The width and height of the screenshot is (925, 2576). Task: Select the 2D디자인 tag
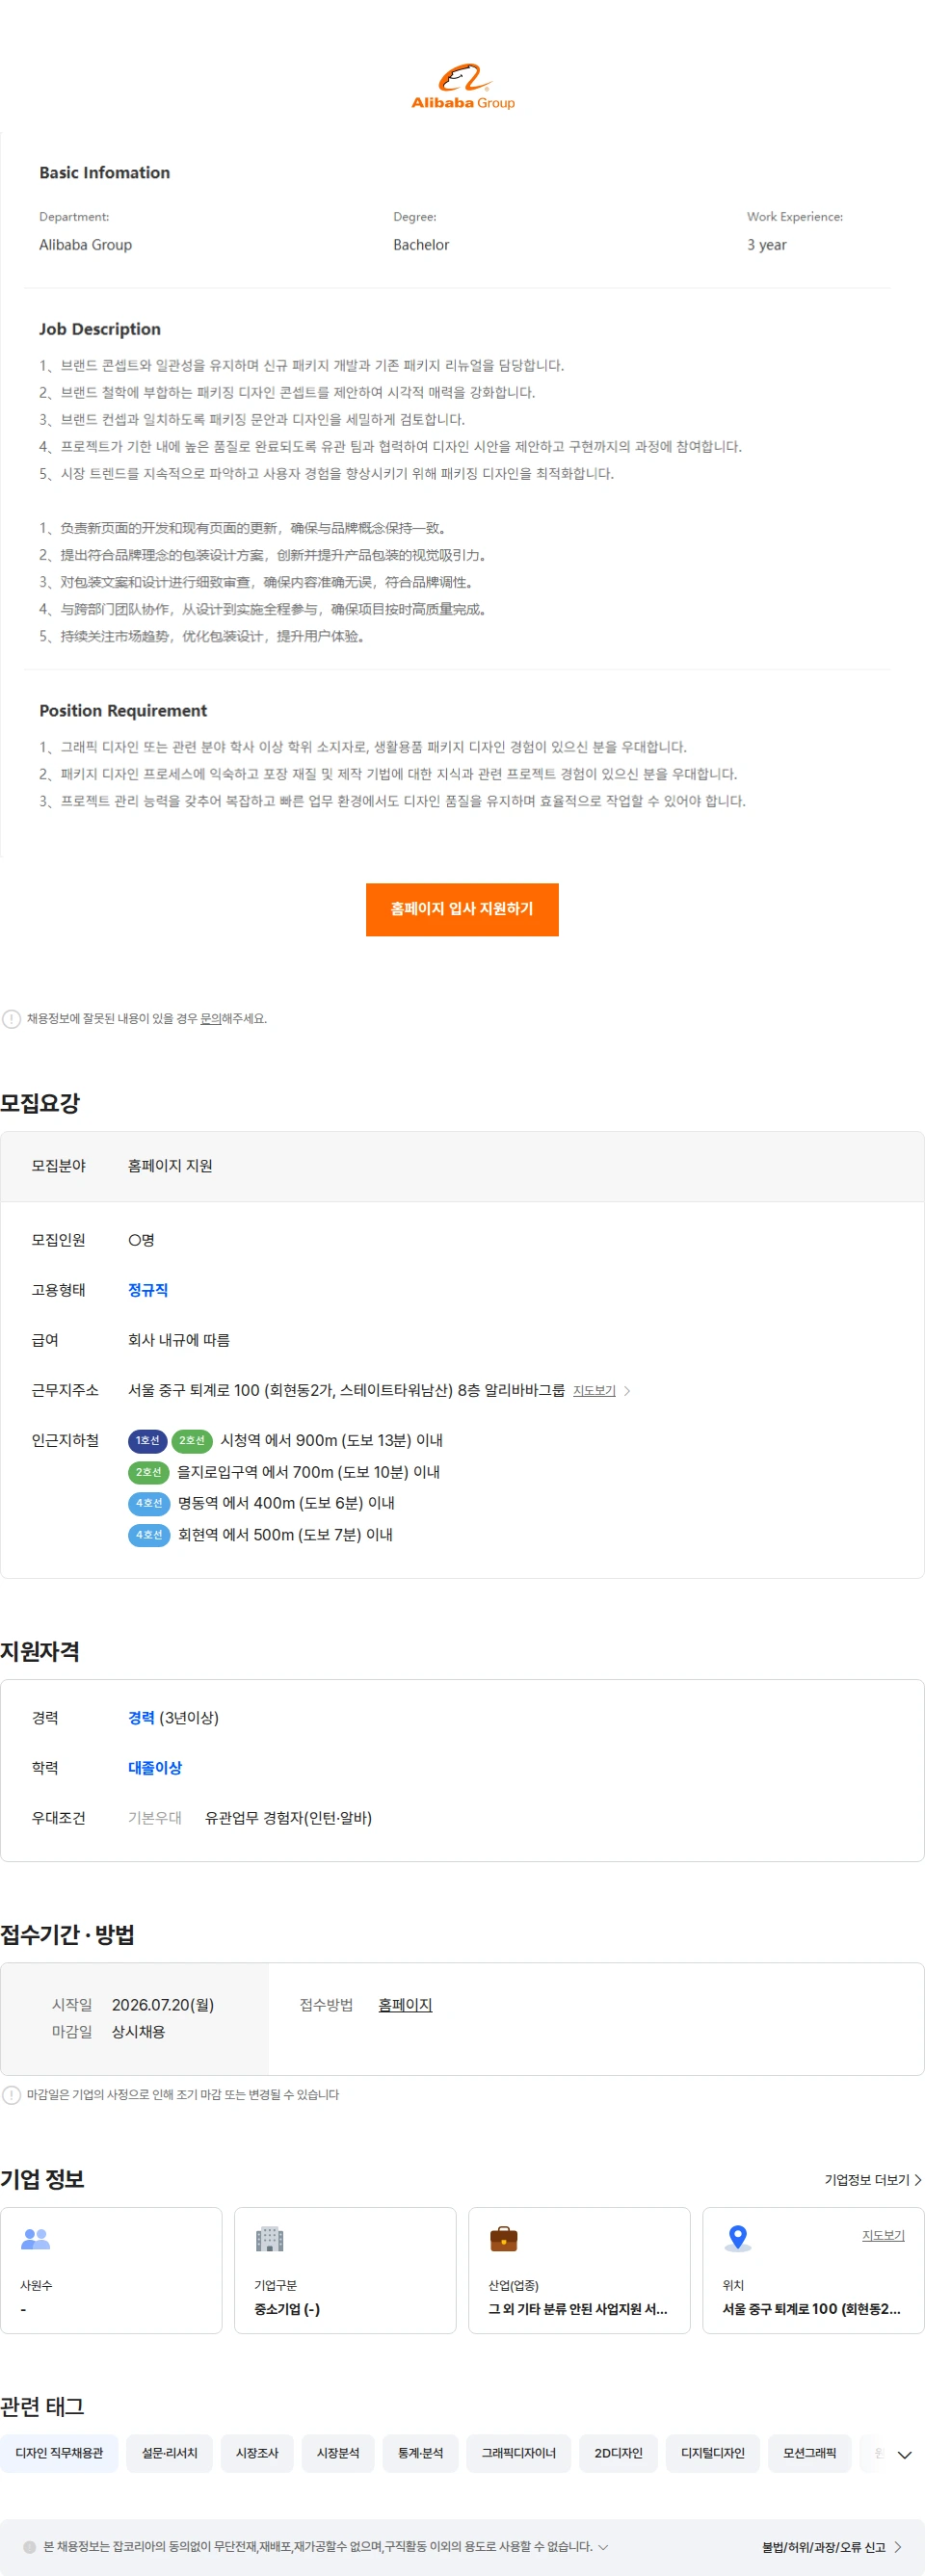(x=618, y=2453)
